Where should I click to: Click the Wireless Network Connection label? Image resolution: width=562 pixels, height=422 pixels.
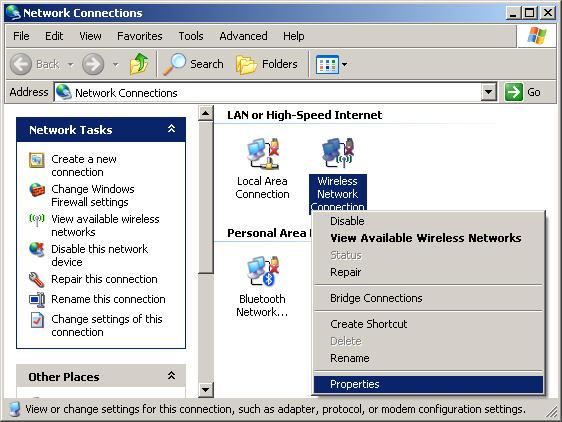click(x=338, y=194)
